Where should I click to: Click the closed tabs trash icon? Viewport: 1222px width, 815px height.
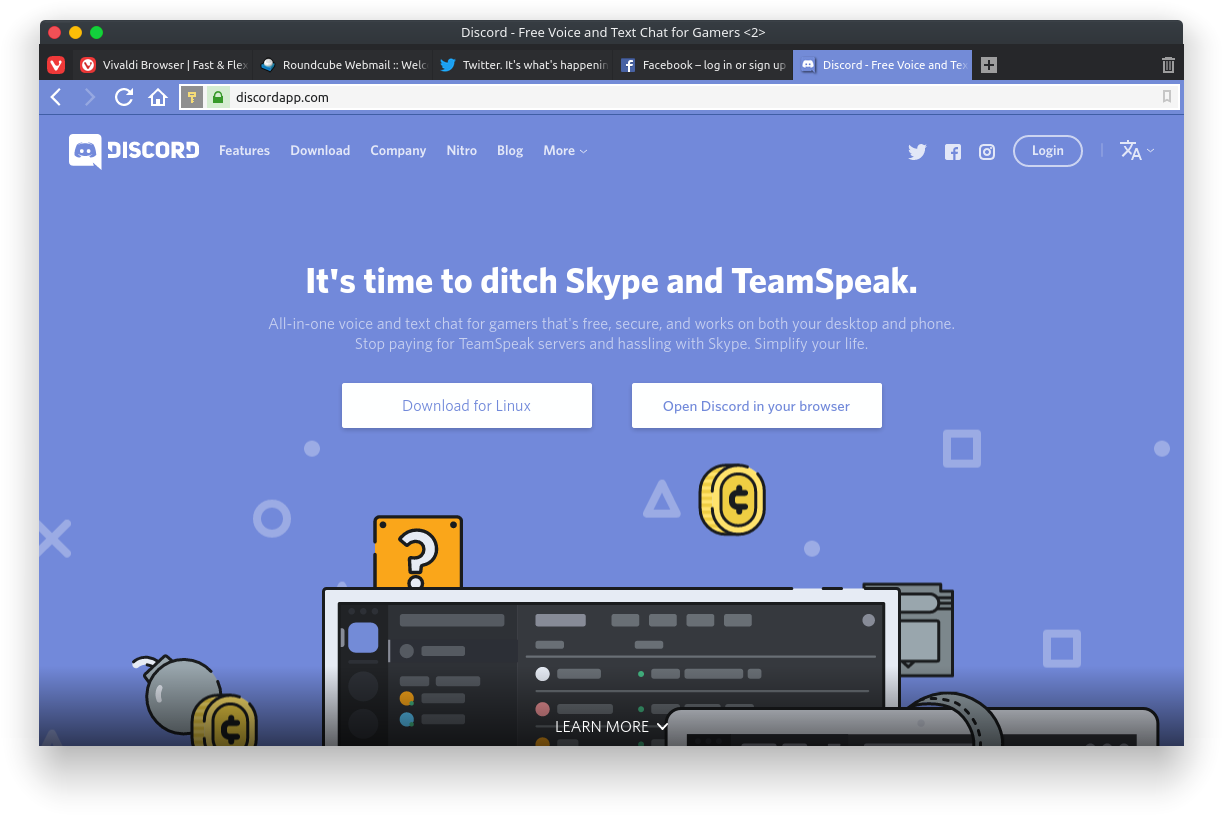(x=1167, y=64)
